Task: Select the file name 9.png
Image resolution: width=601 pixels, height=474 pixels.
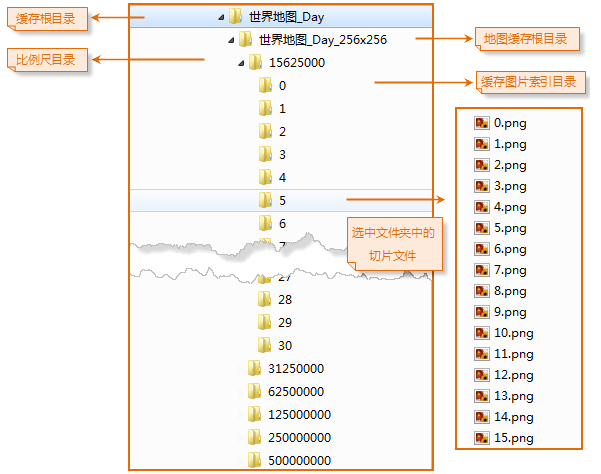Action: (x=510, y=313)
